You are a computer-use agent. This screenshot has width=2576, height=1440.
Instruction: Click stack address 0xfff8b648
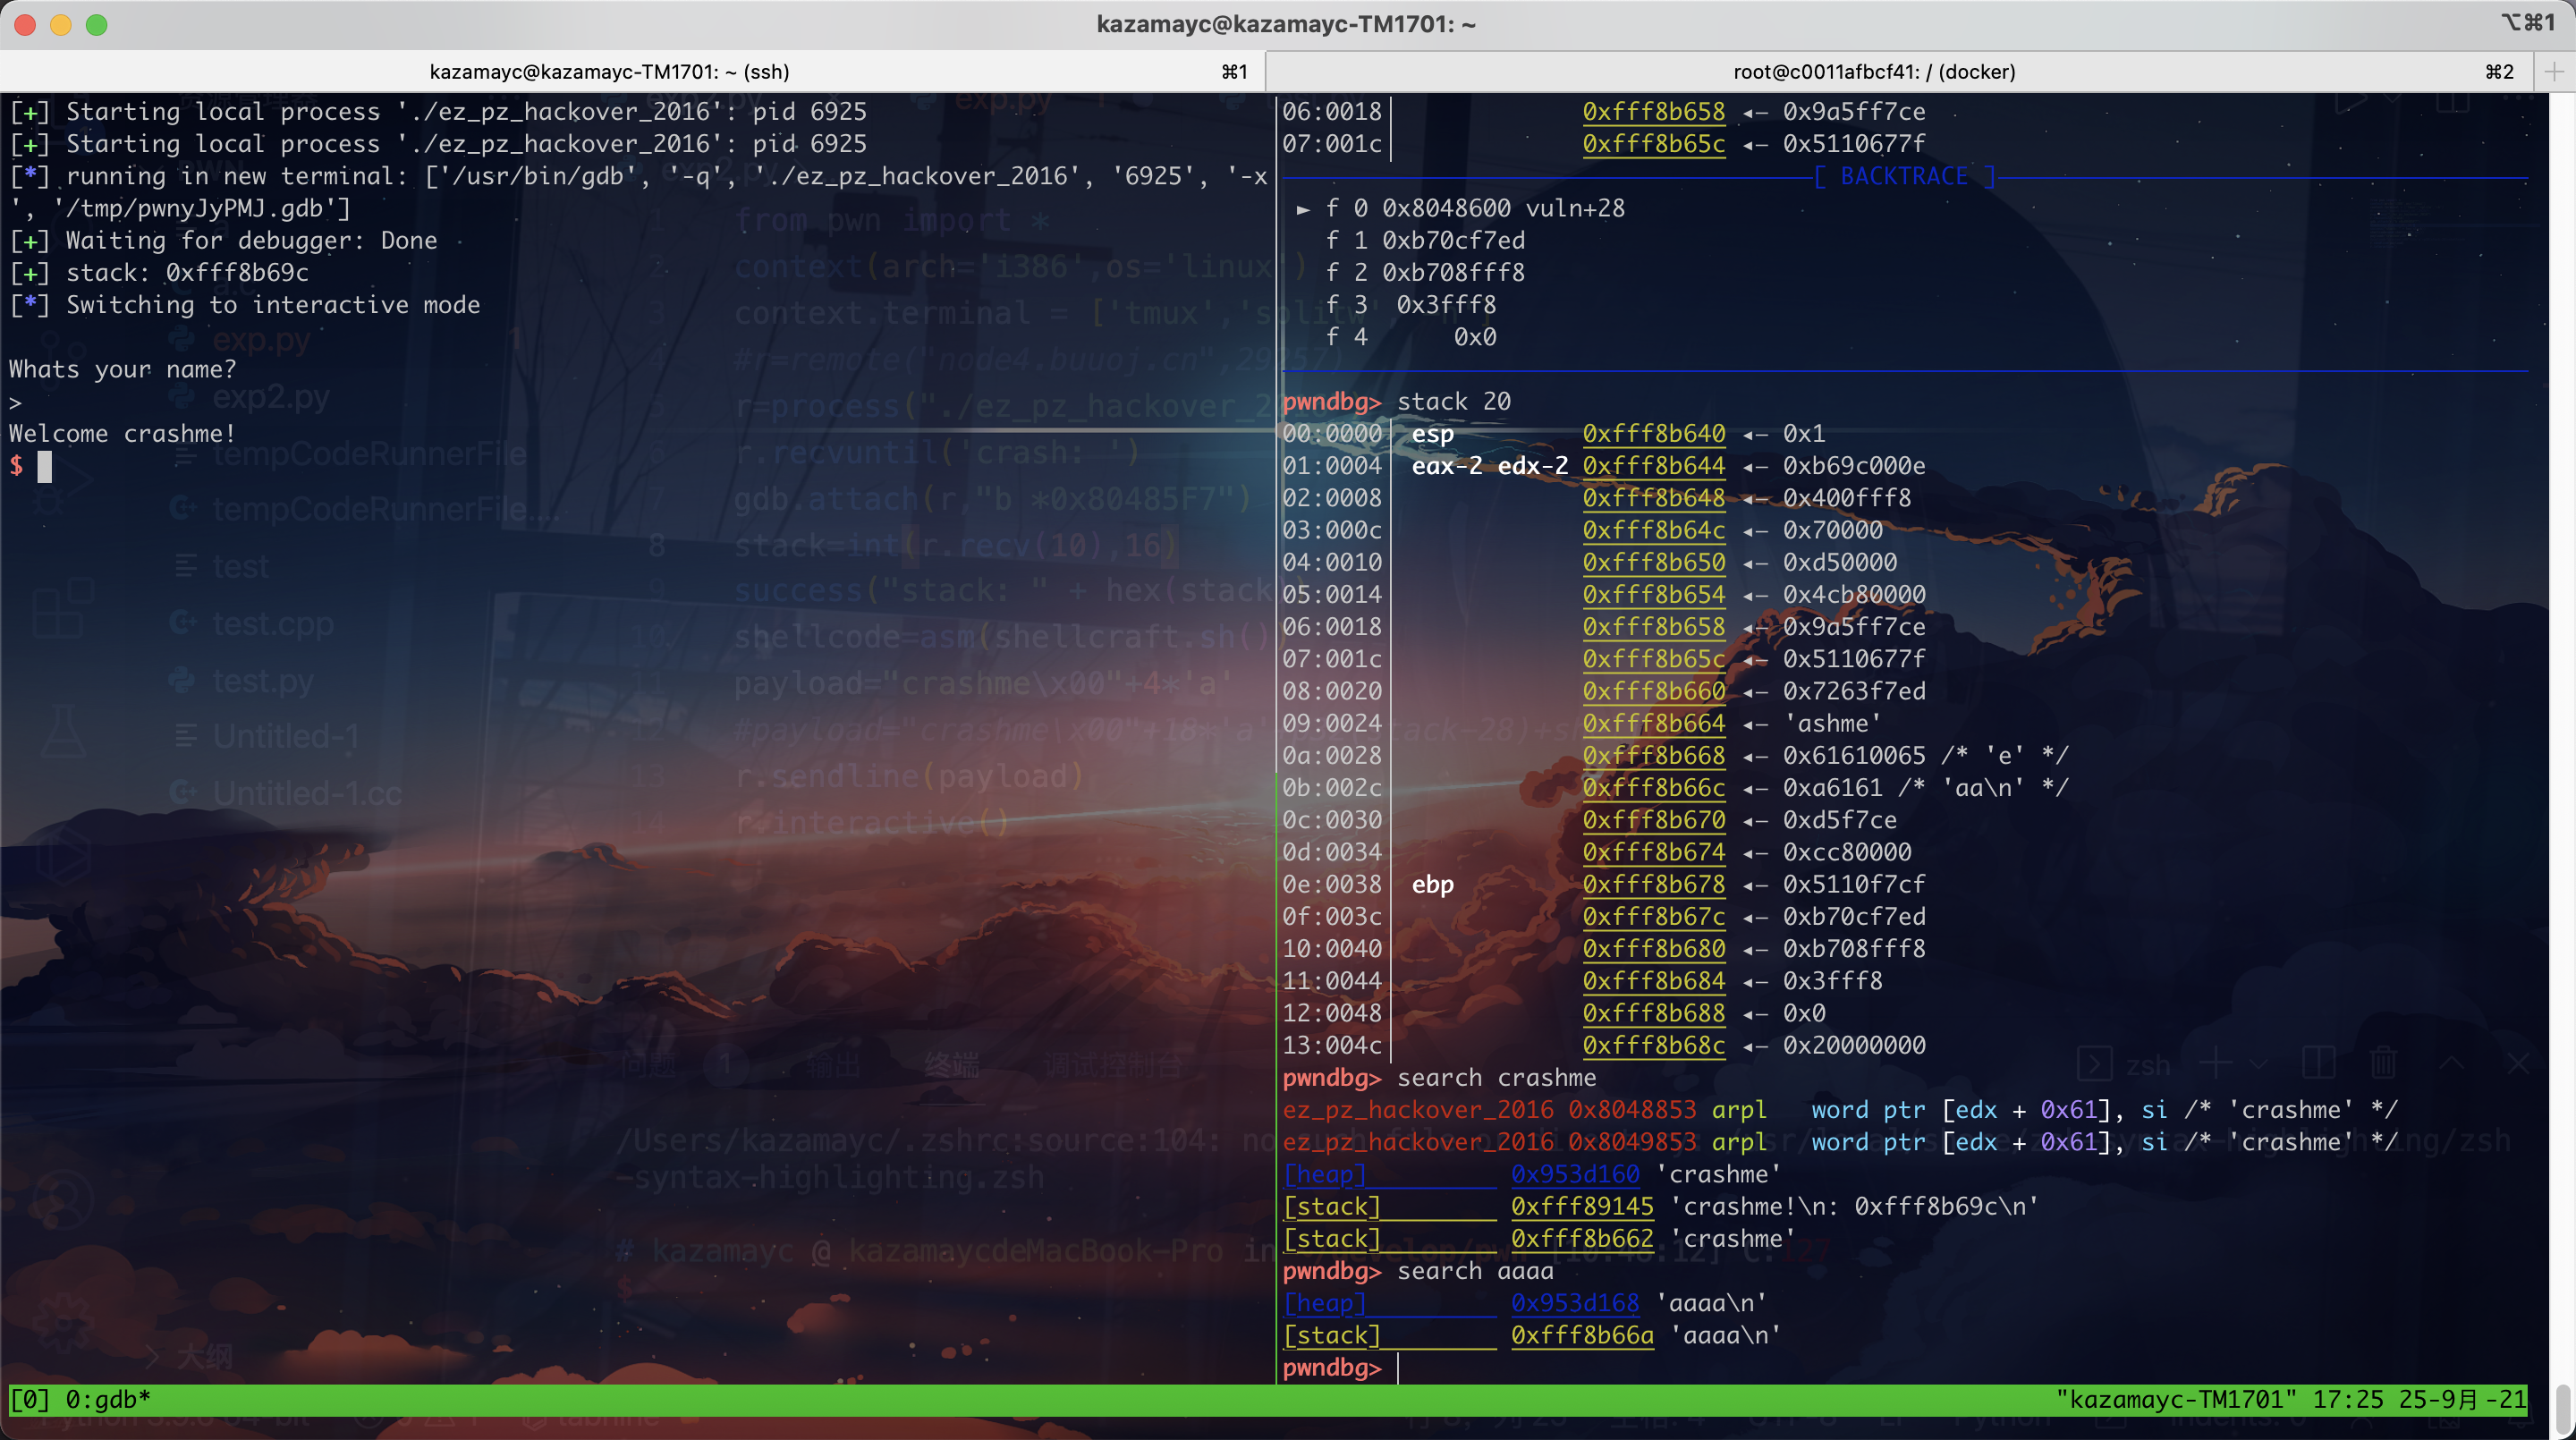tap(1654, 498)
